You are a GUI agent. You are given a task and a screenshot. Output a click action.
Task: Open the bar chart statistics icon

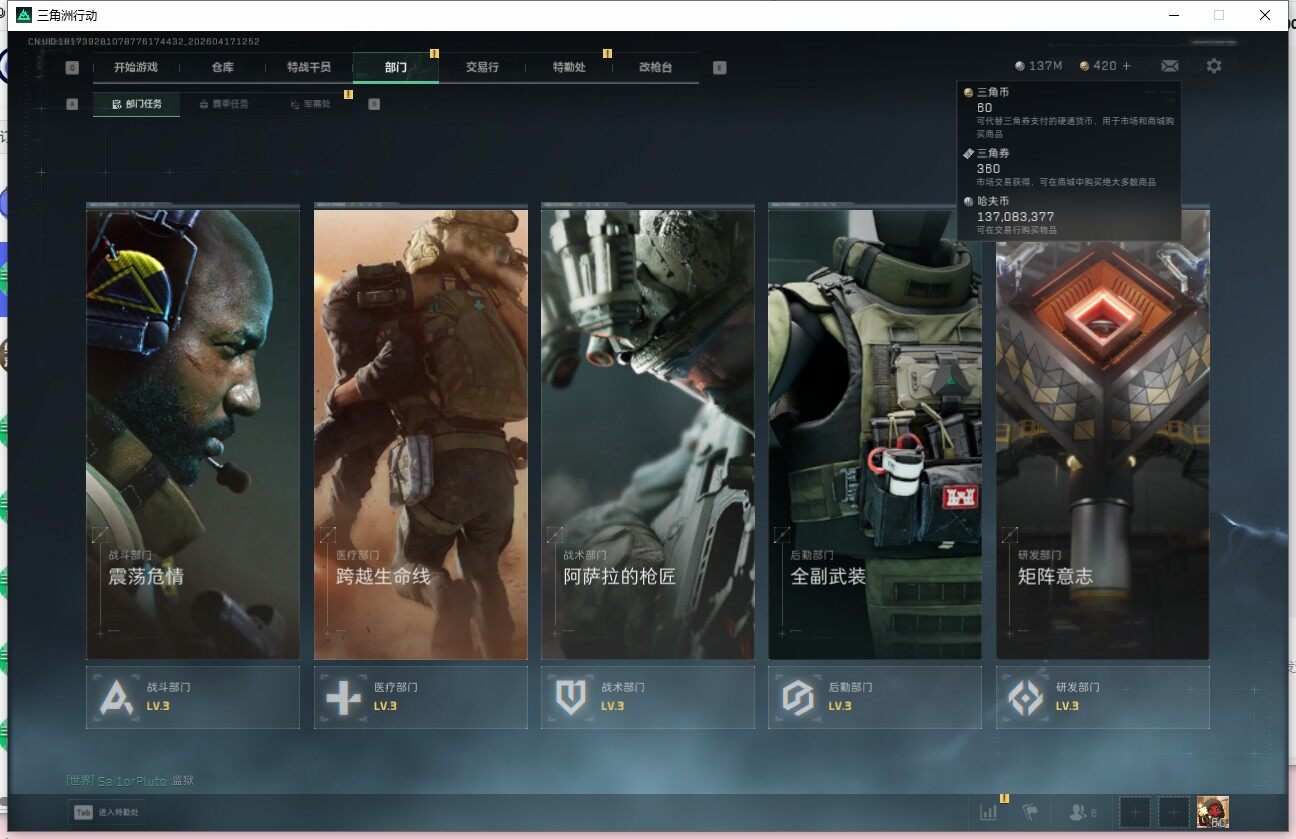click(989, 813)
